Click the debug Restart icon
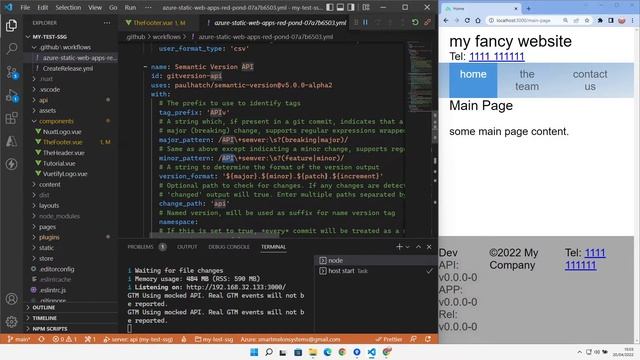Viewport: 640px width, 360px height. (x=415, y=22)
